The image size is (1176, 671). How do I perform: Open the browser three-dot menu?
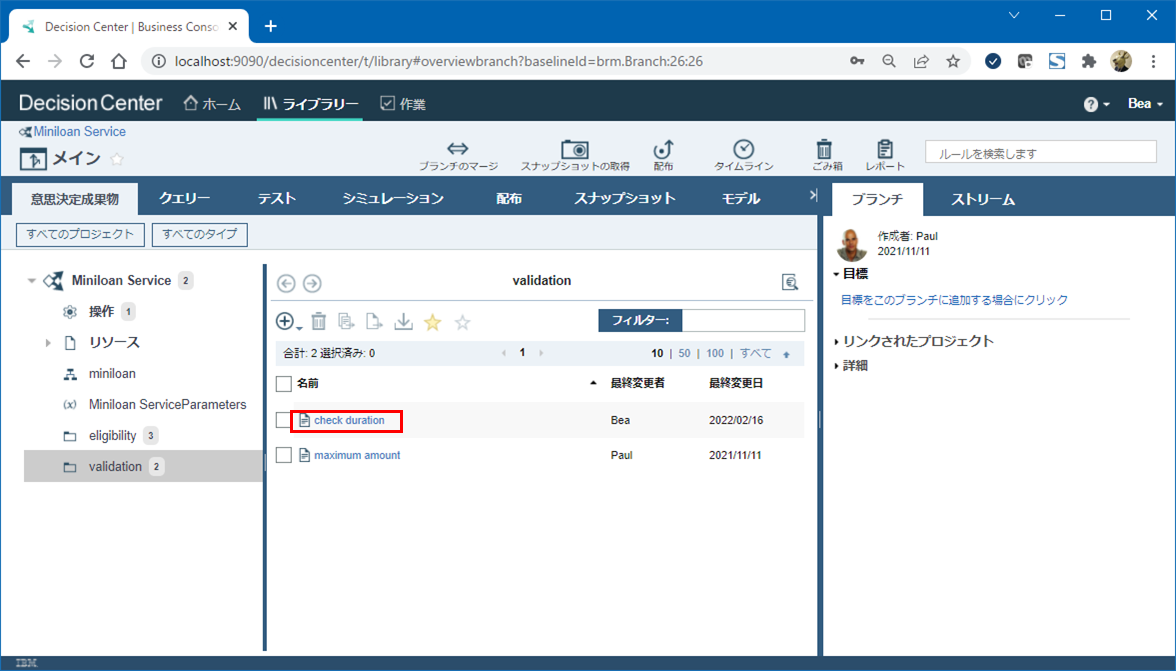(1154, 61)
